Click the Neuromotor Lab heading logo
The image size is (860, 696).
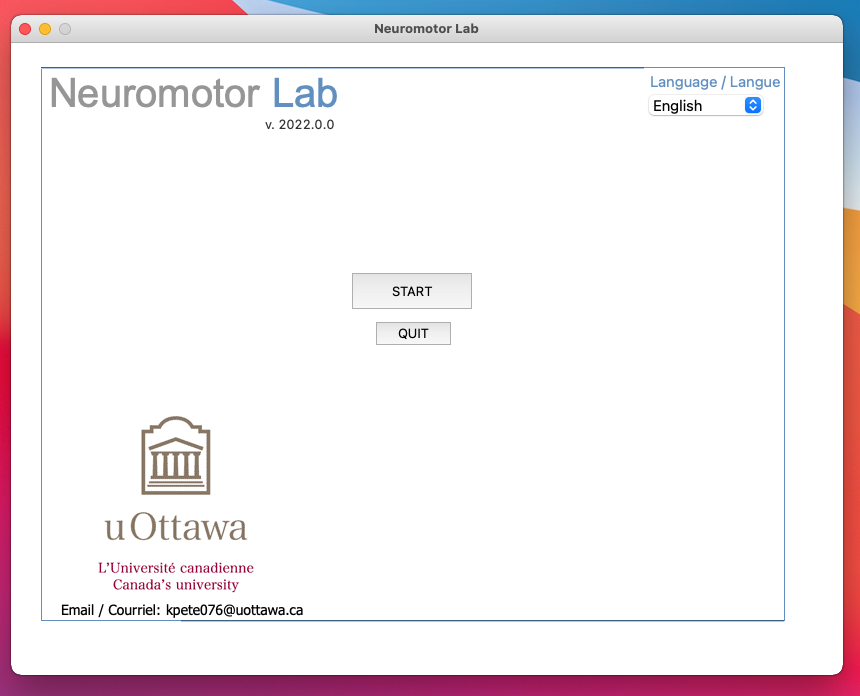click(x=194, y=93)
